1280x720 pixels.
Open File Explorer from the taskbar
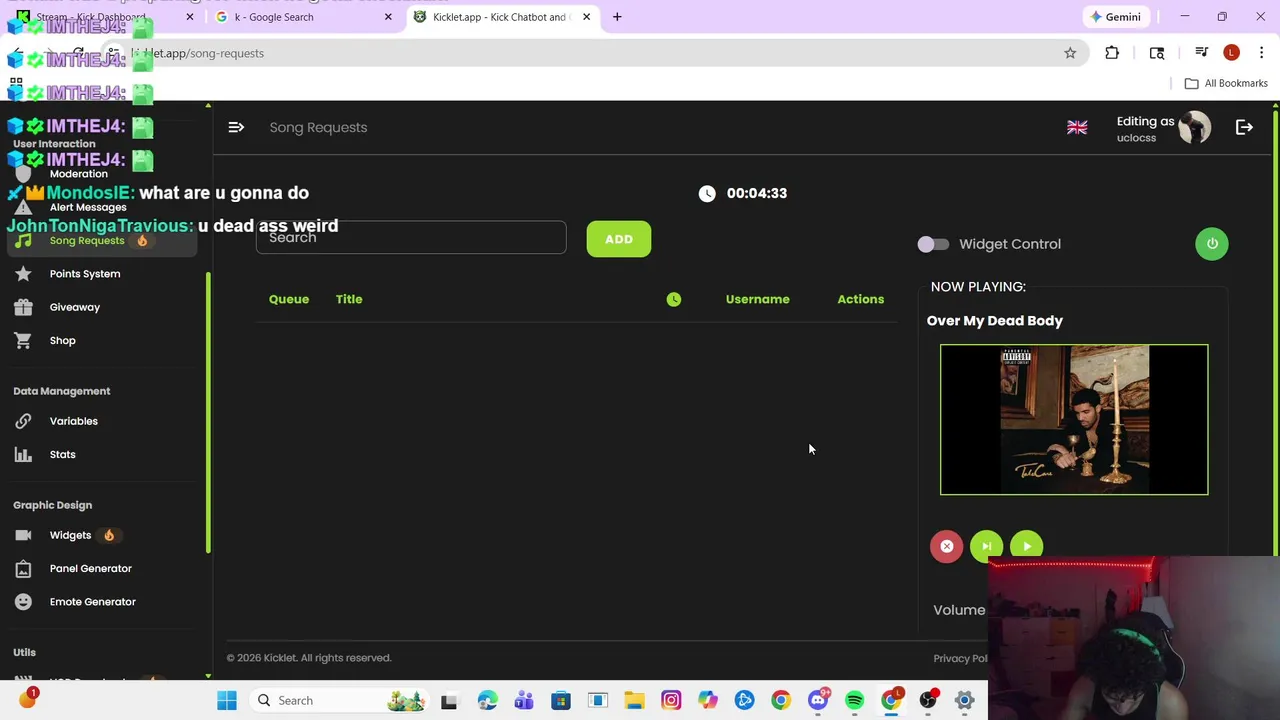pyautogui.click(x=634, y=701)
